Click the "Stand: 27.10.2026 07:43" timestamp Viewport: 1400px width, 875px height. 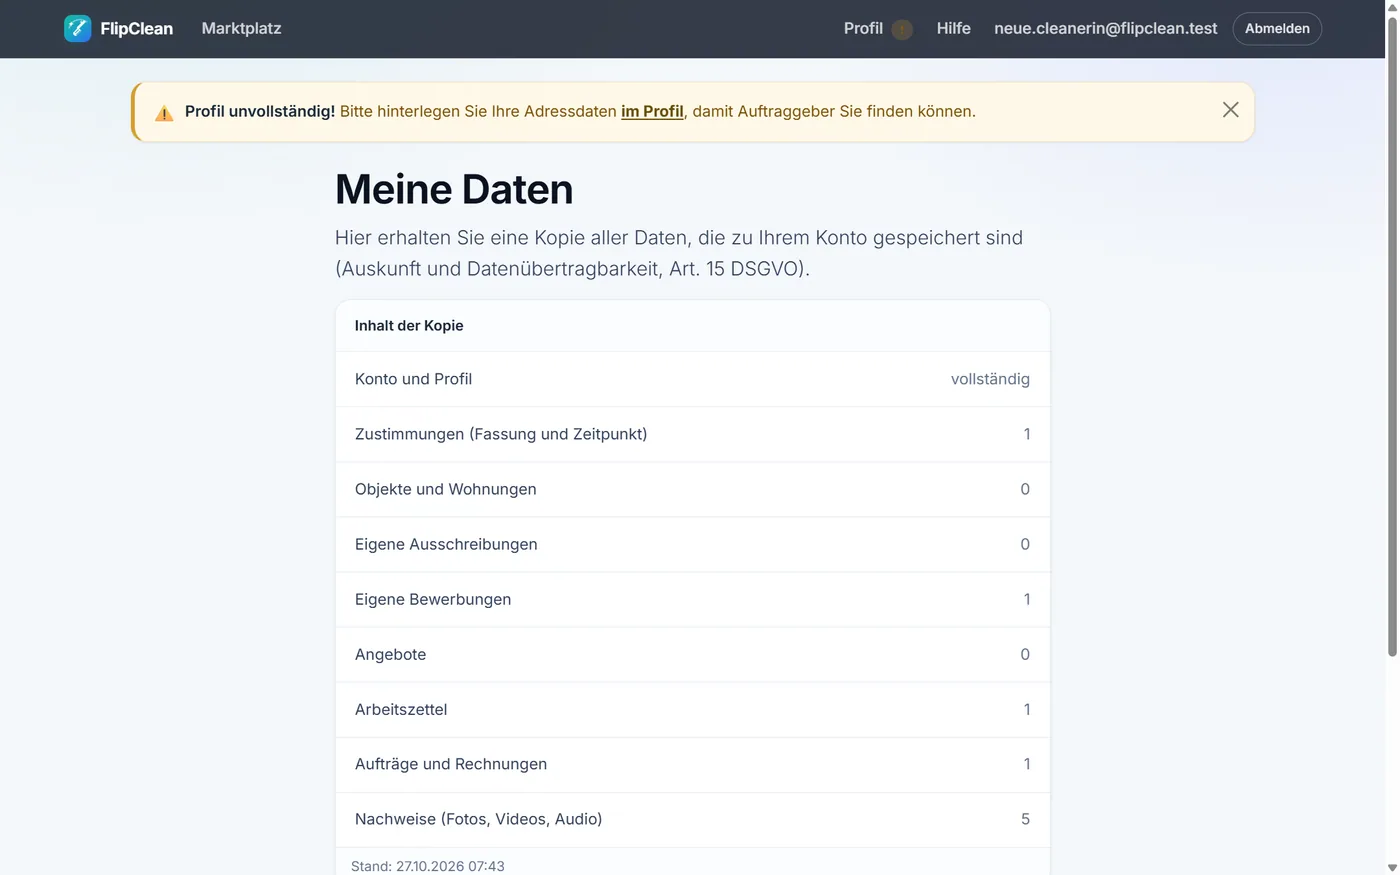coord(428,866)
